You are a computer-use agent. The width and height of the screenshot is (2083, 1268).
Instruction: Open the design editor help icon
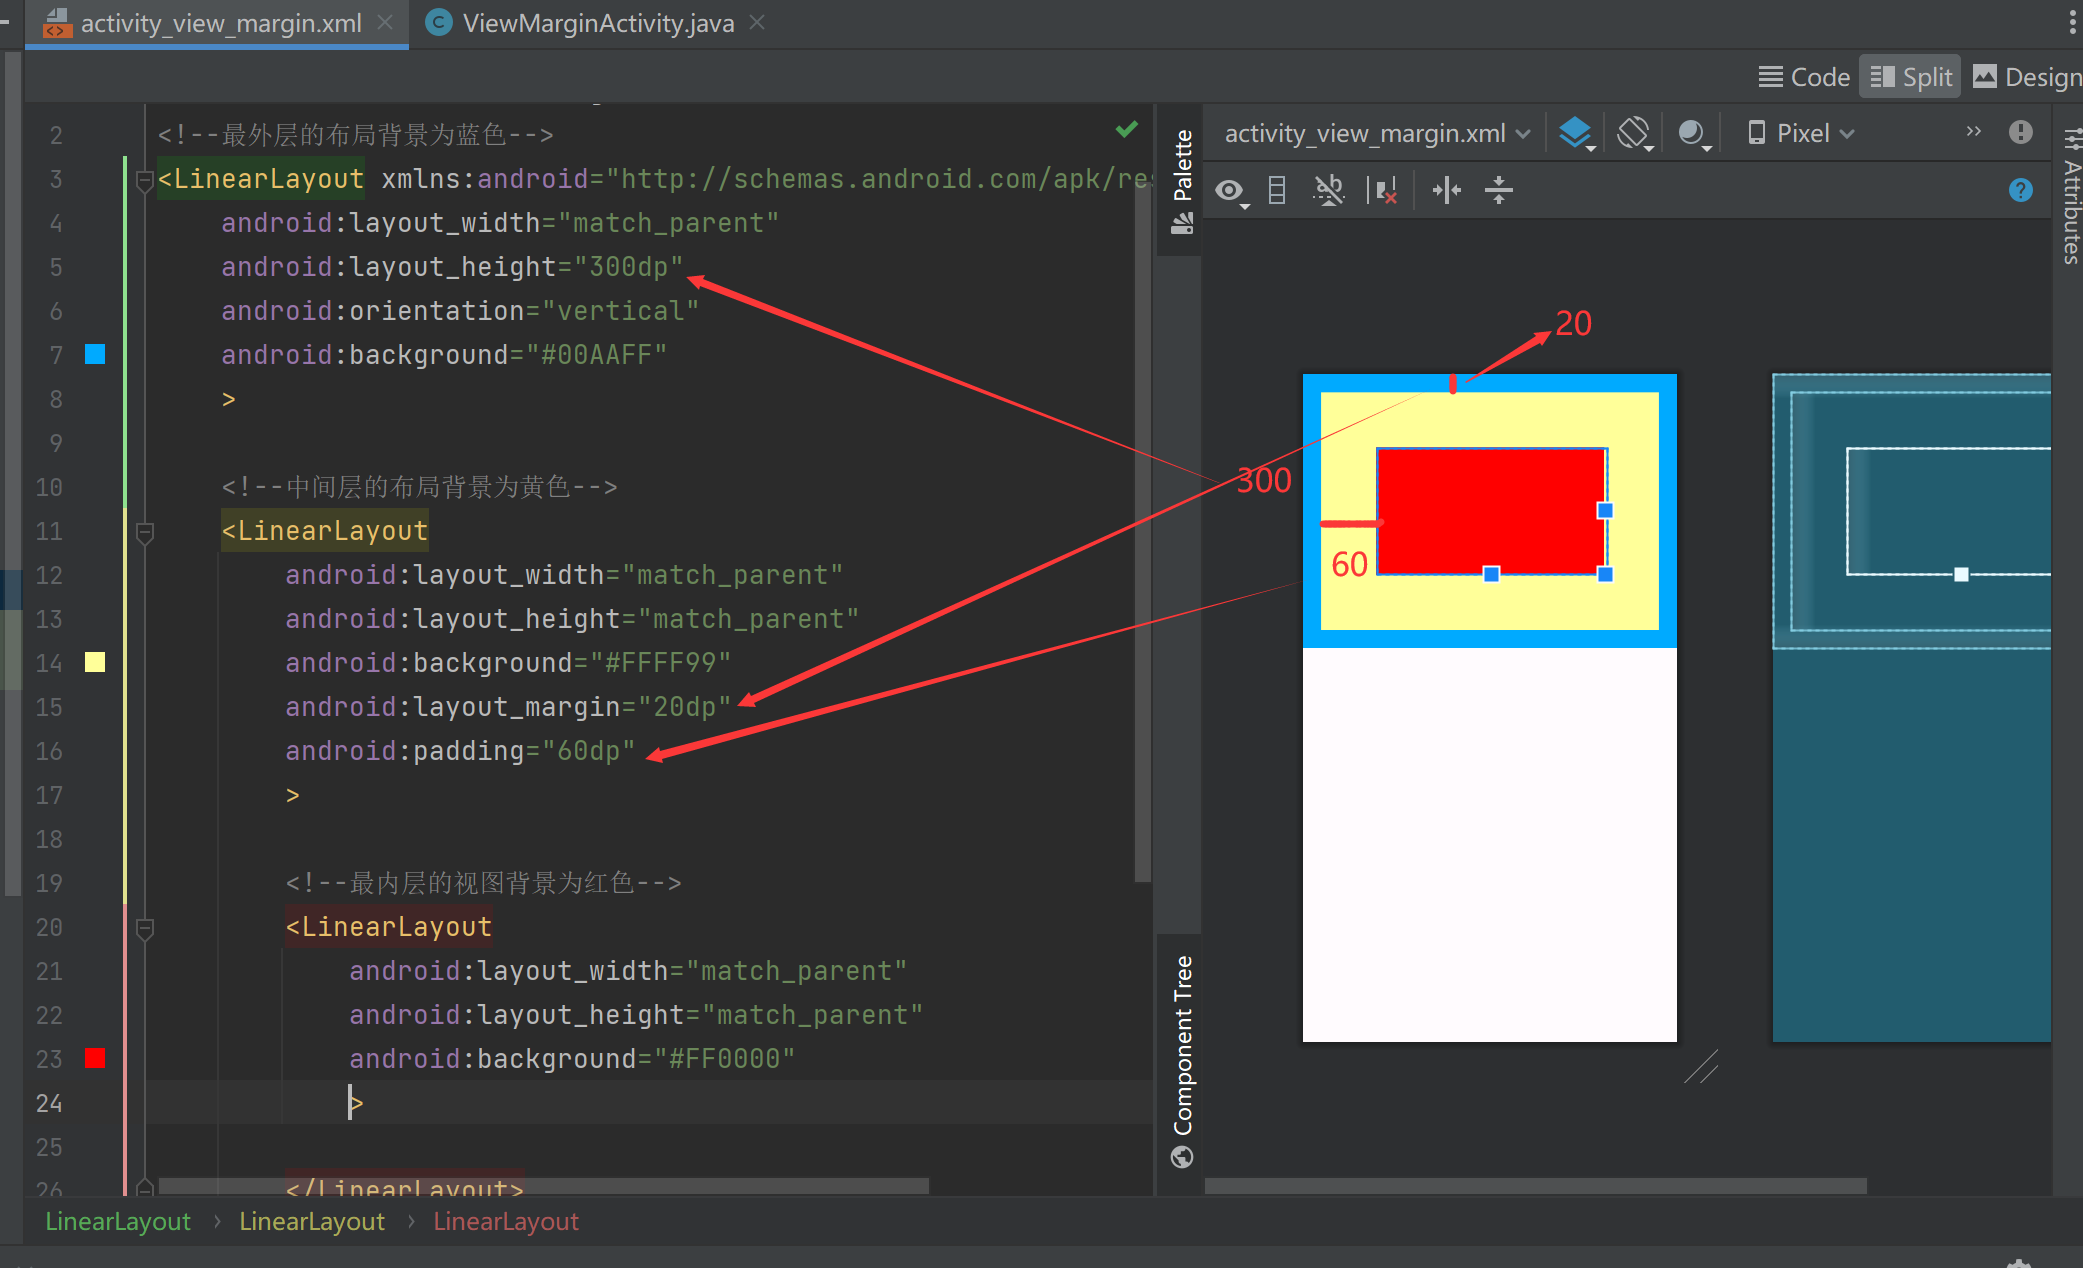click(2020, 190)
